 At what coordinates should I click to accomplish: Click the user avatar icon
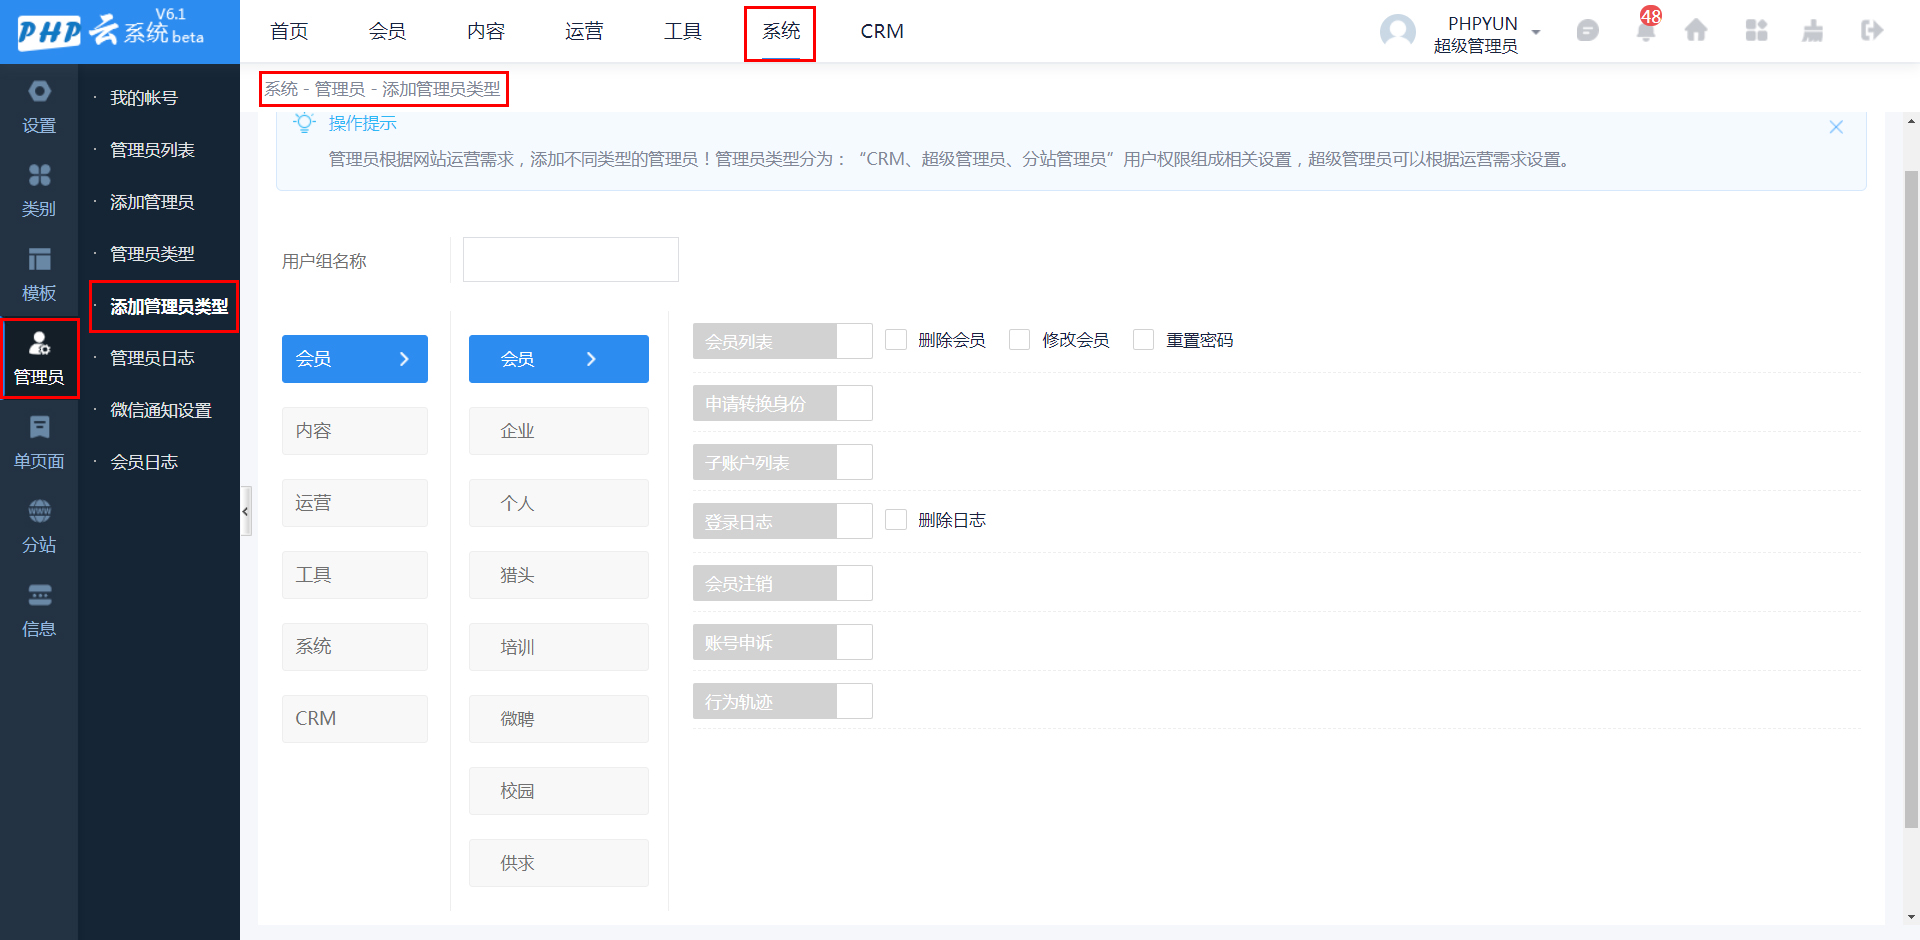pyautogui.click(x=1397, y=31)
